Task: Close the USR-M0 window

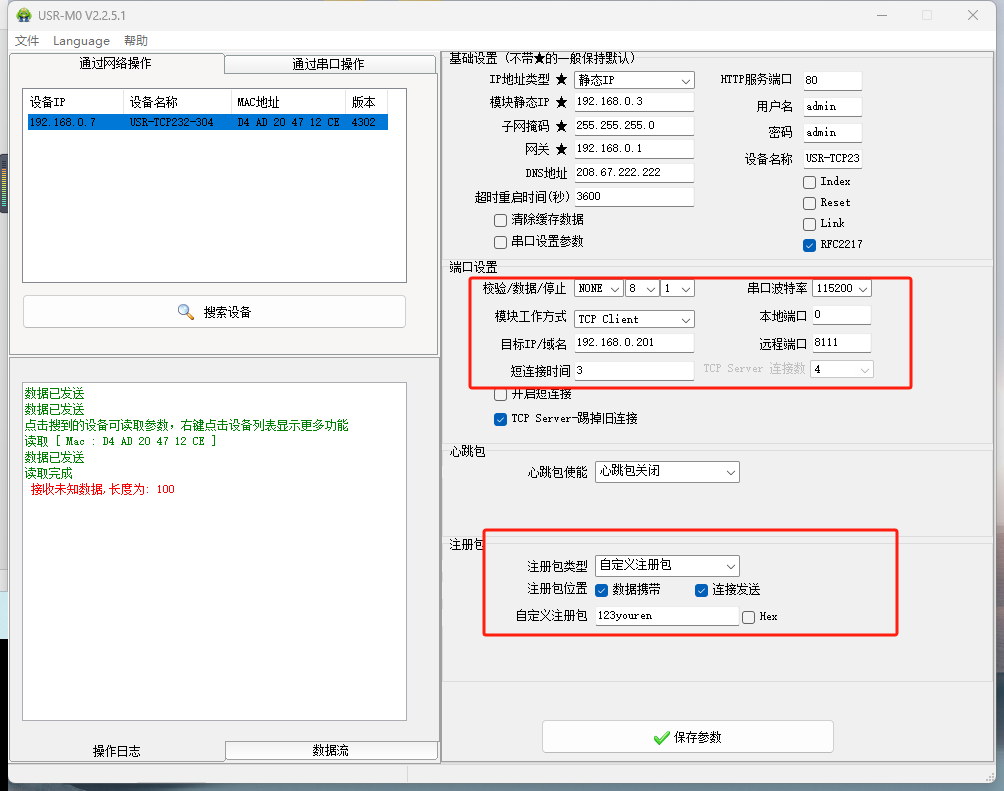Action: 972,15
